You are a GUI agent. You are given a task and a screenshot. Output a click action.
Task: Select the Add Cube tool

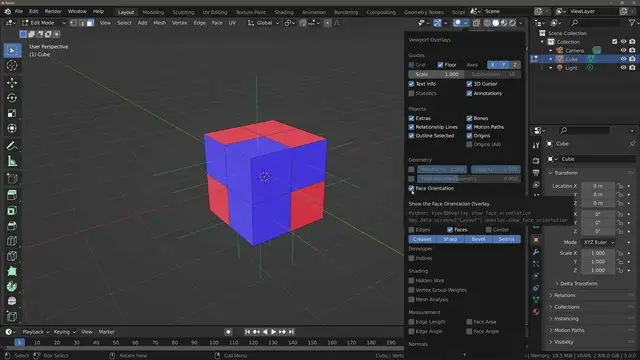point(12,178)
